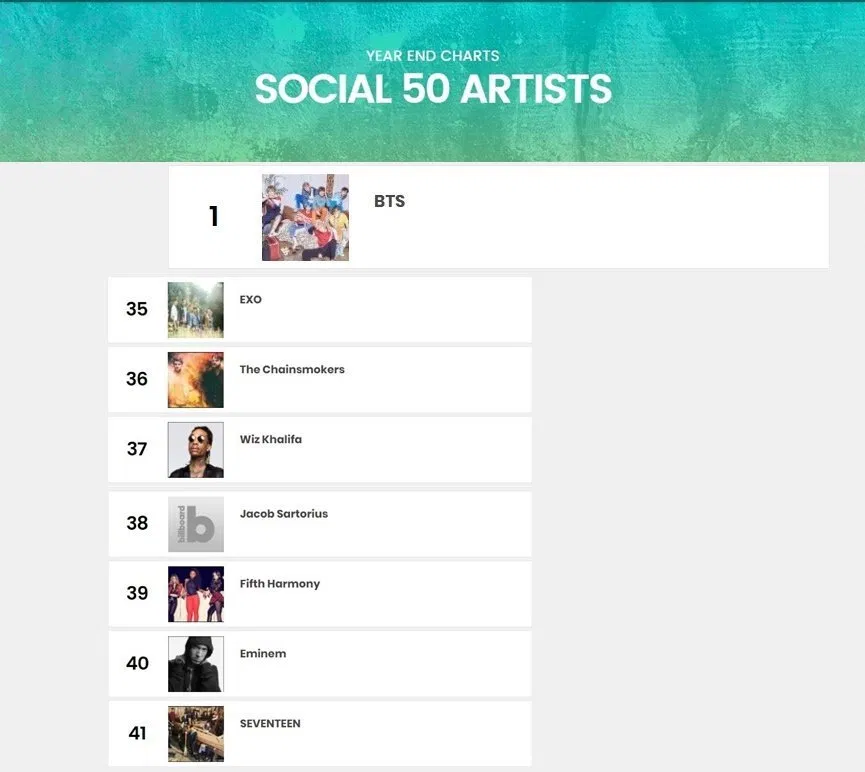Open the BTS group photo thumbnail

pyautogui.click(x=304, y=217)
